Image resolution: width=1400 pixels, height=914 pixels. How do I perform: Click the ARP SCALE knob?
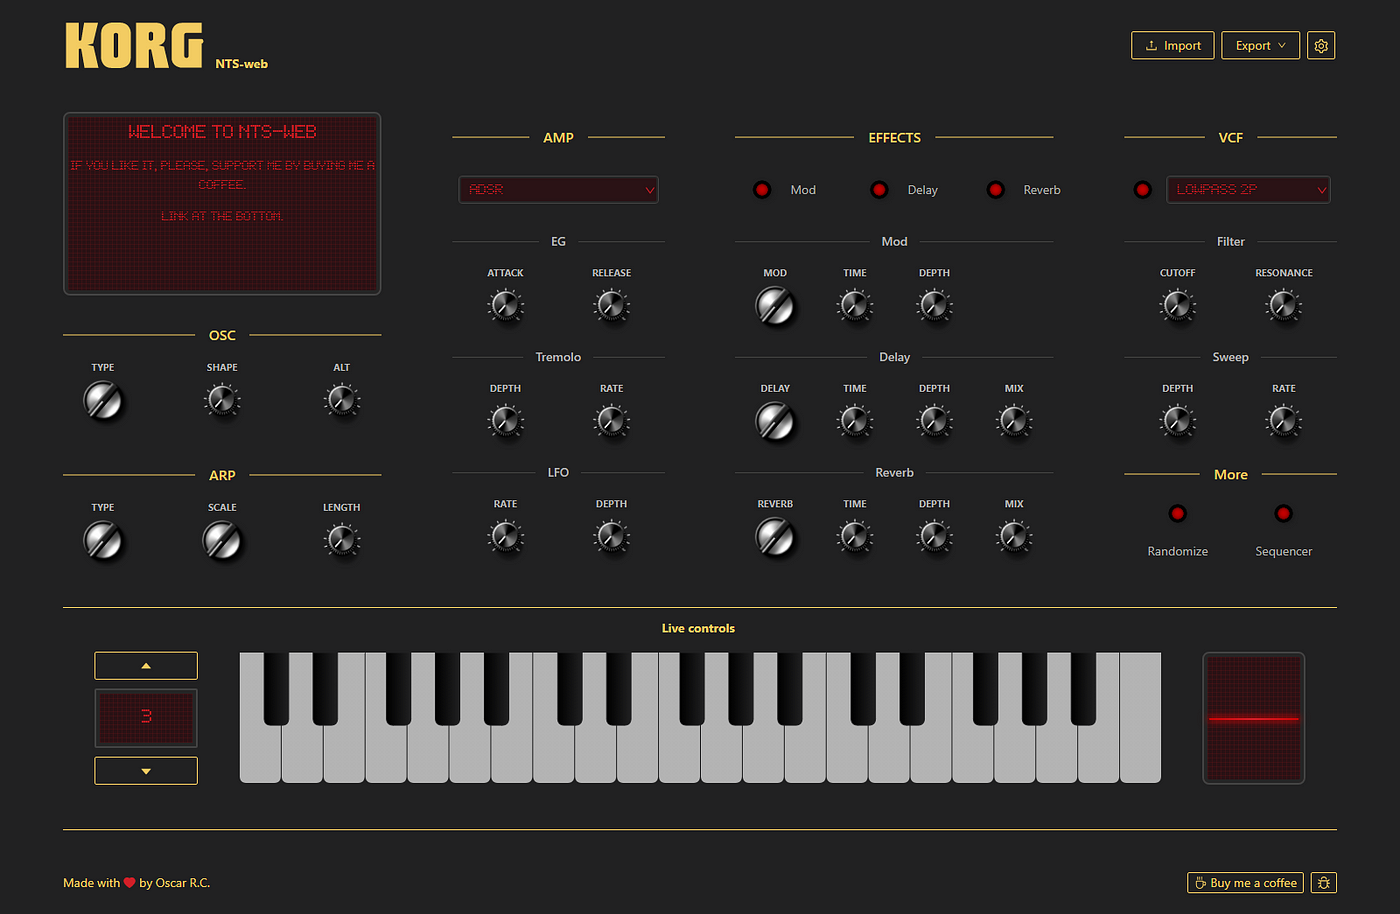pos(222,541)
